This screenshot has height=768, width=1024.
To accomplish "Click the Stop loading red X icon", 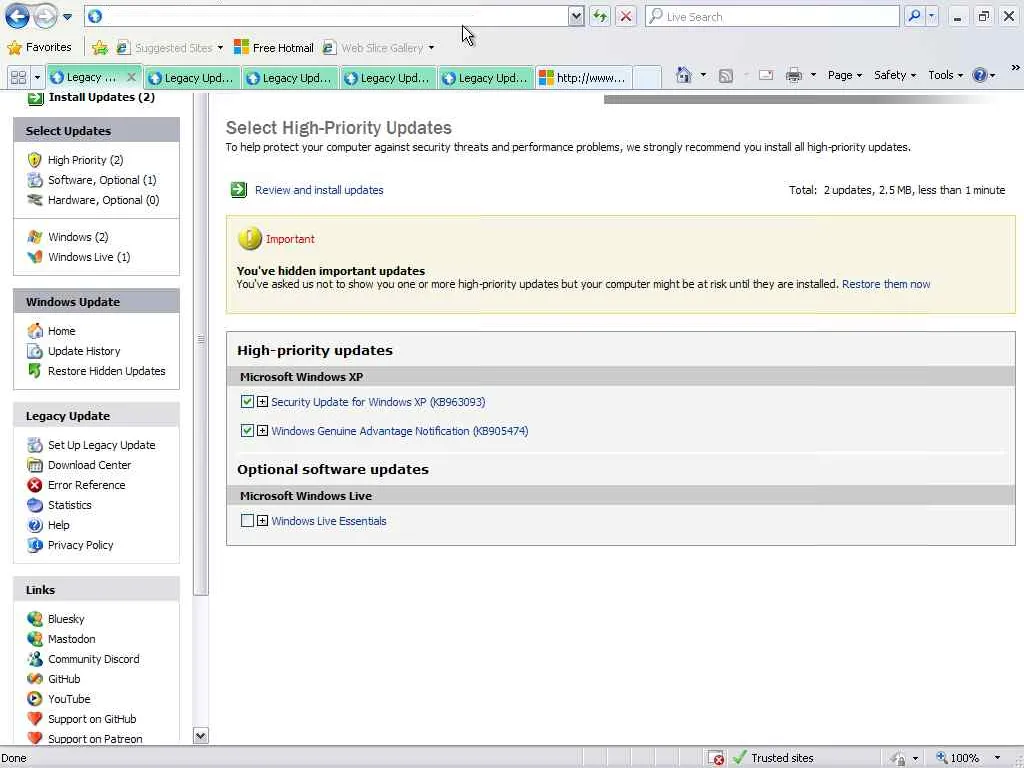I will pos(626,16).
